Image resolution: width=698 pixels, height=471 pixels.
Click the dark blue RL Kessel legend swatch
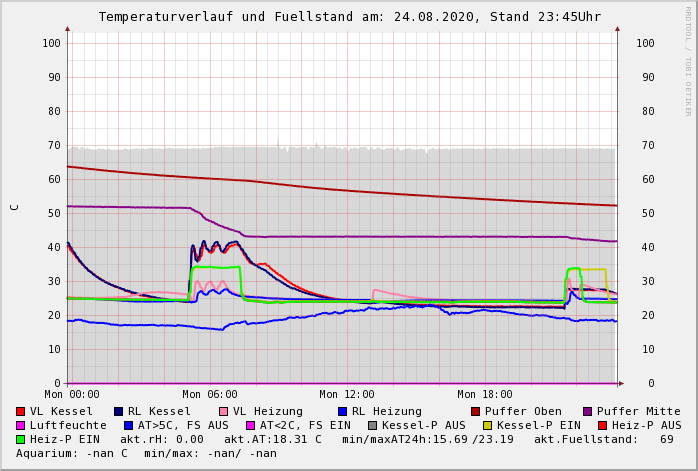tap(118, 411)
